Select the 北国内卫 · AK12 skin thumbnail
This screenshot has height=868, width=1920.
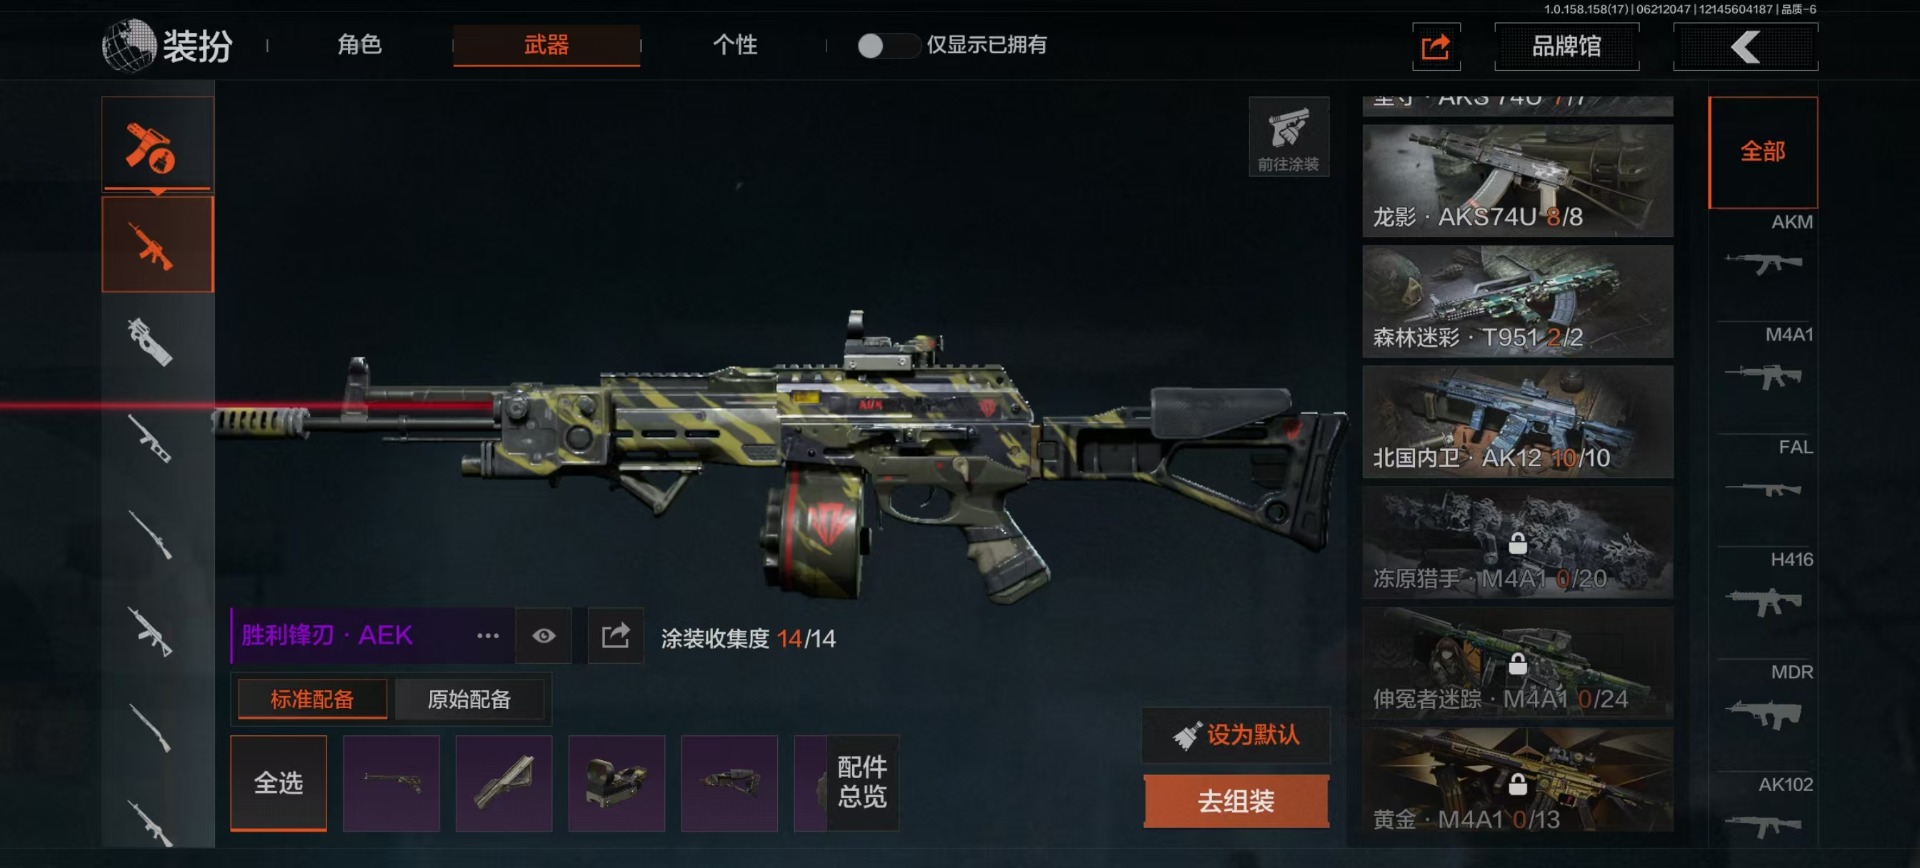point(1517,422)
